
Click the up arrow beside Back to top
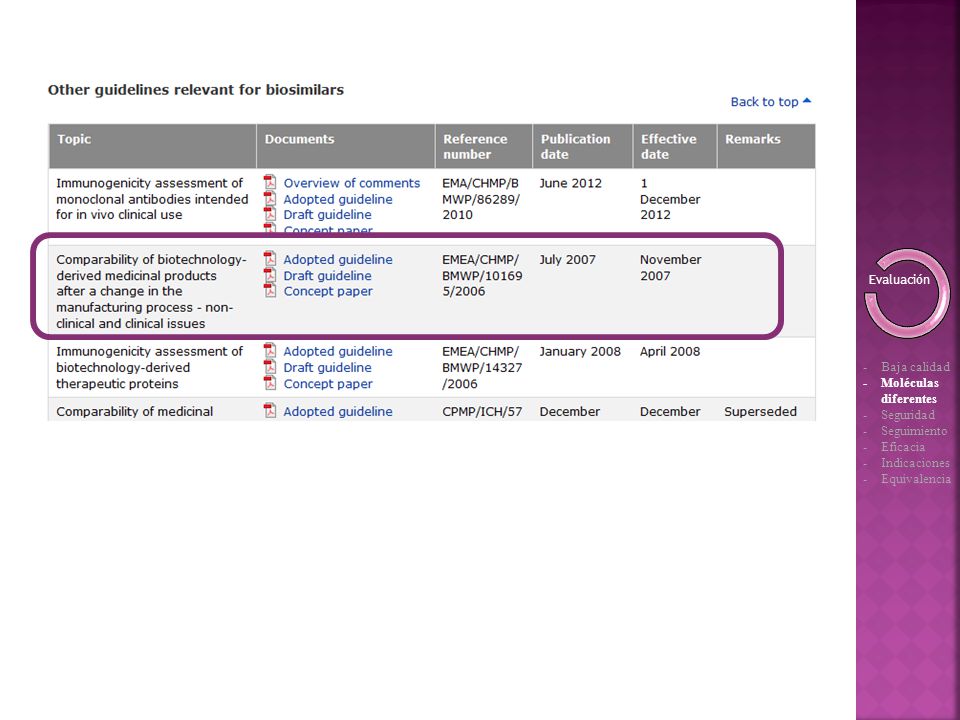pyautogui.click(x=807, y=101)
